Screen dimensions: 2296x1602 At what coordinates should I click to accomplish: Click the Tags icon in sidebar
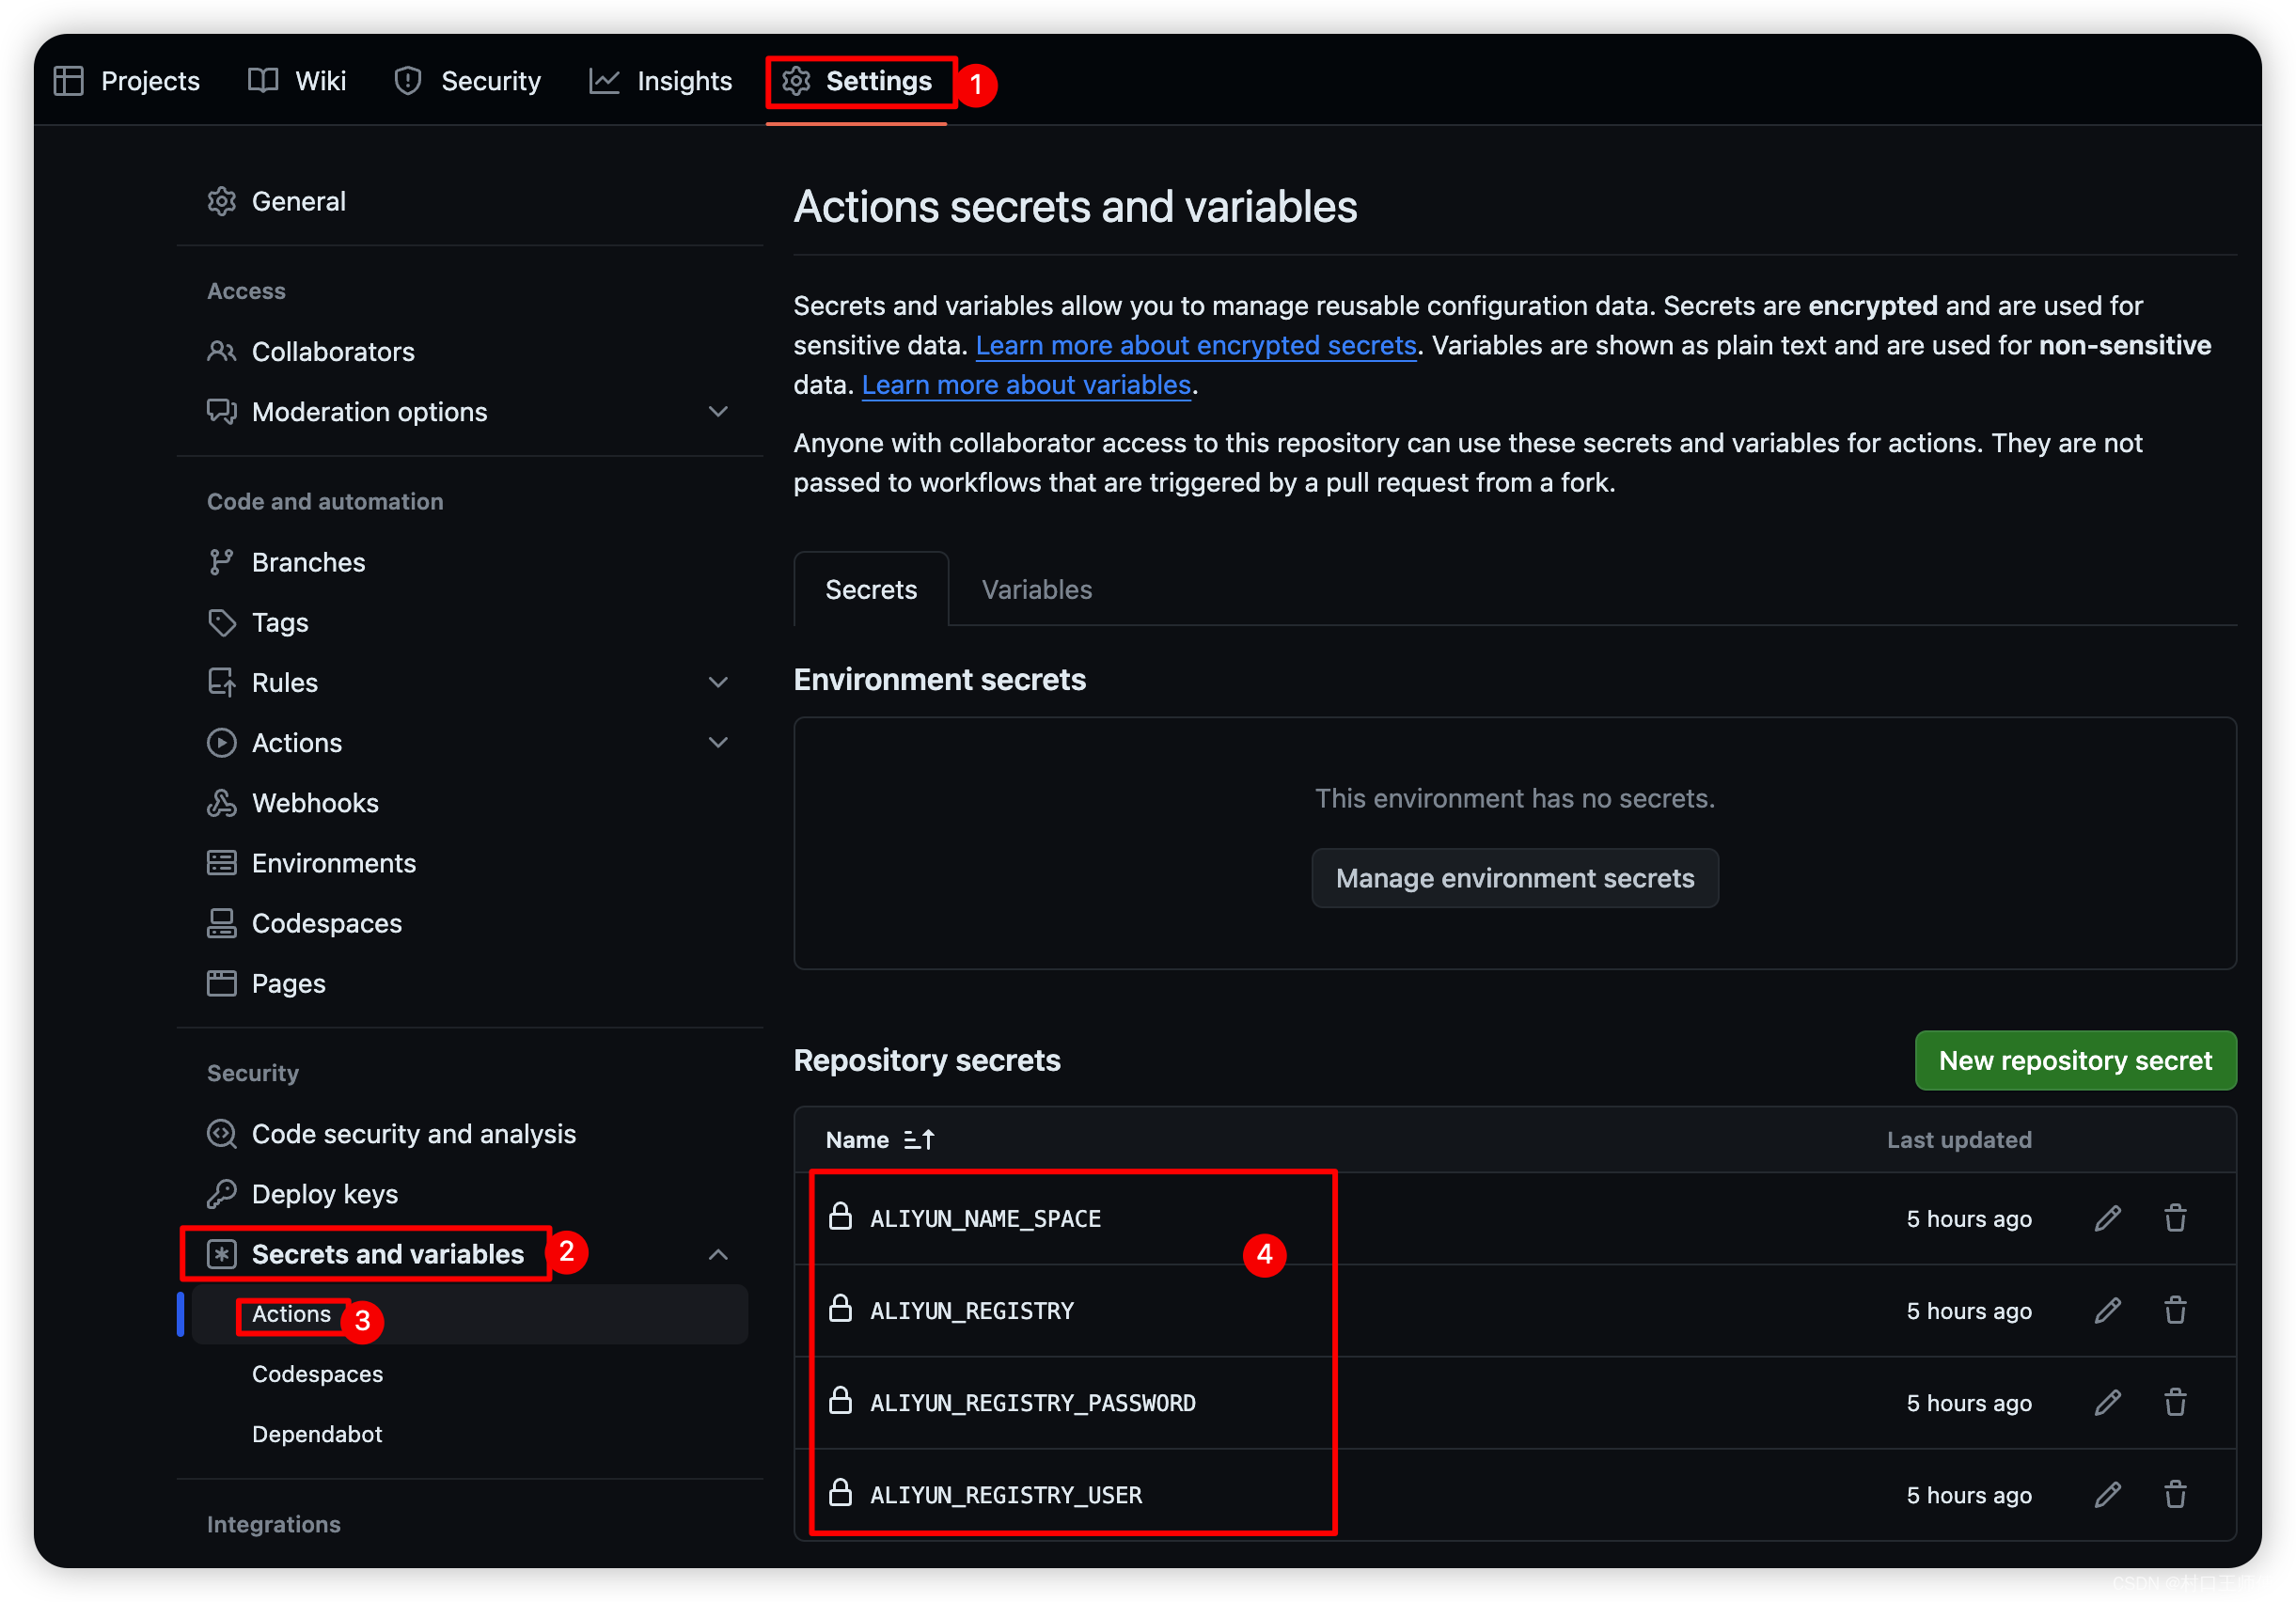(221, 622)
